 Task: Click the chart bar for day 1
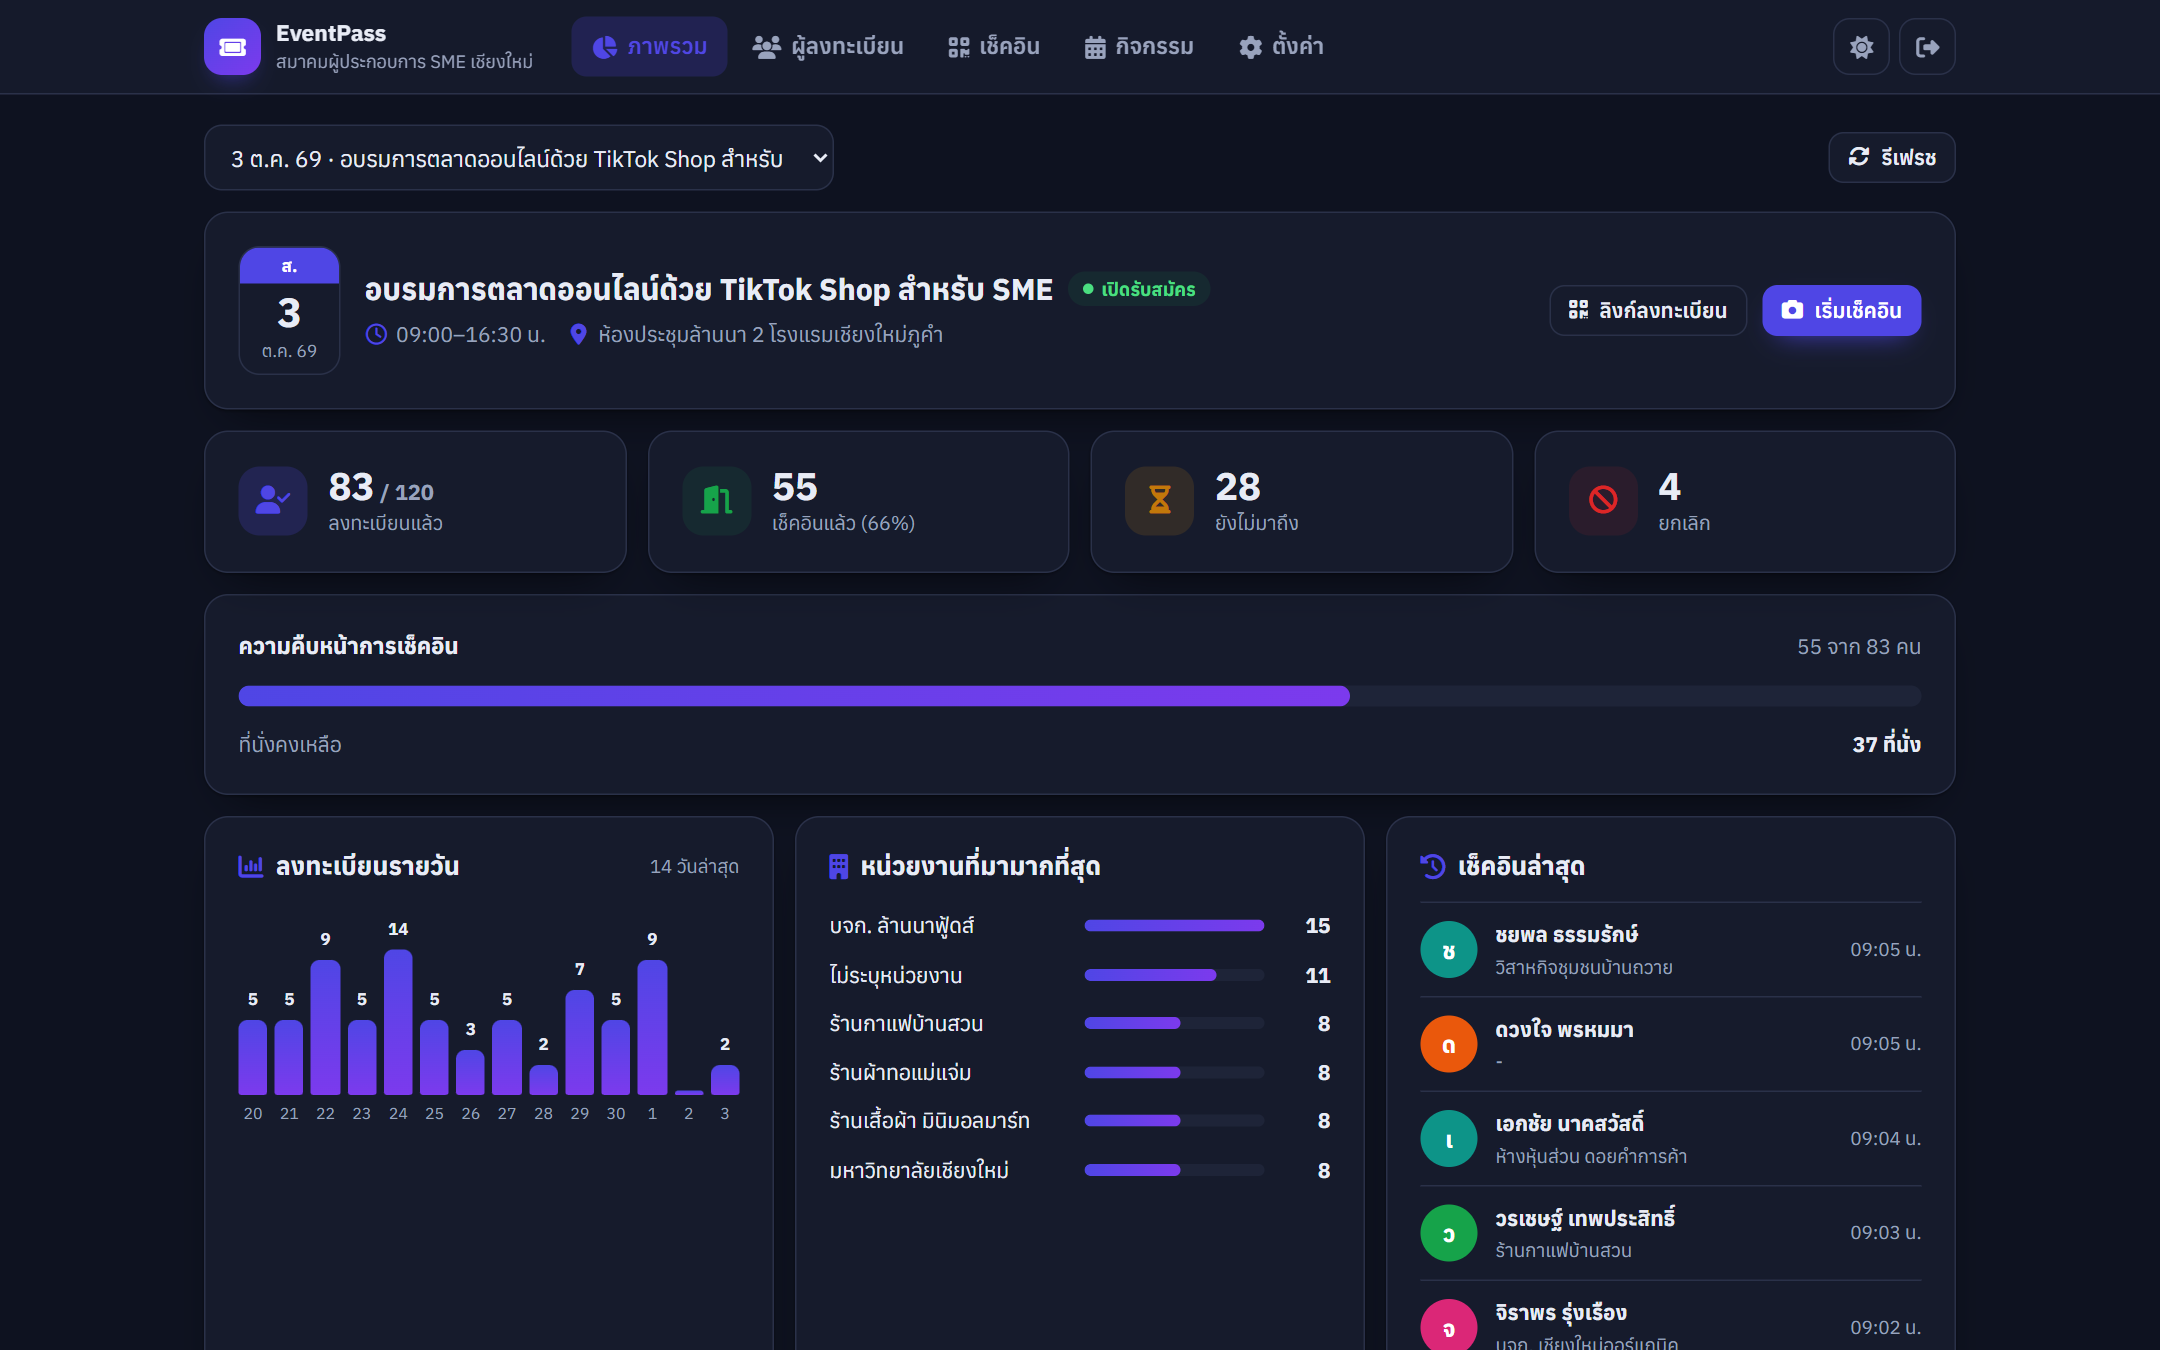tap(652, 1027)
